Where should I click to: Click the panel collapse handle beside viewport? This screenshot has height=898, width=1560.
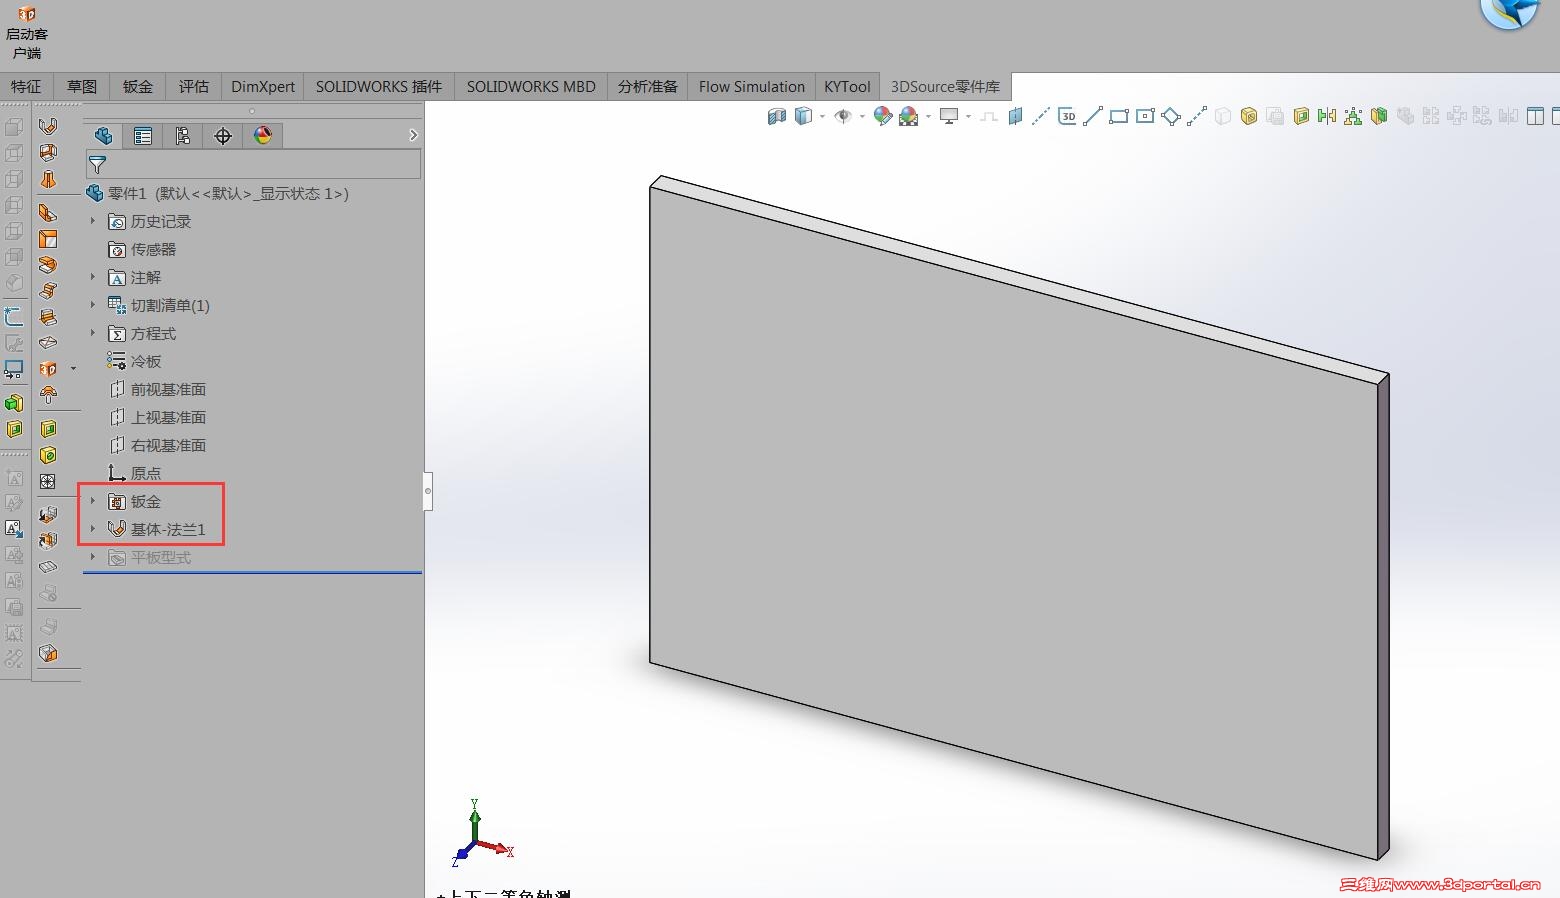point(428,491)
